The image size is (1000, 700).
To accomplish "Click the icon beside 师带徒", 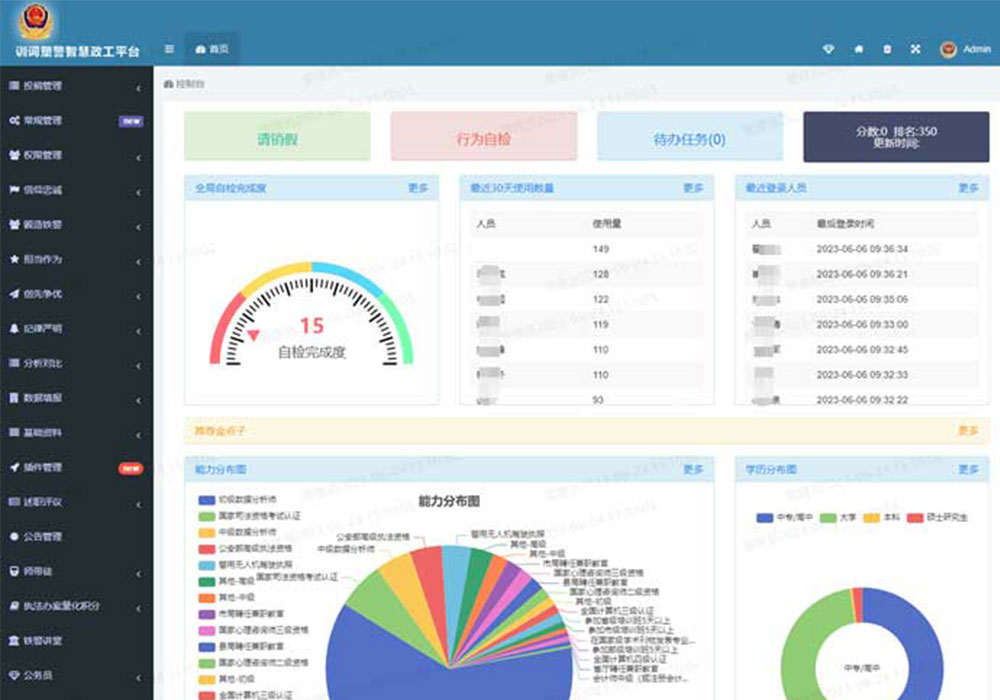I will click(x=14, y=571).
